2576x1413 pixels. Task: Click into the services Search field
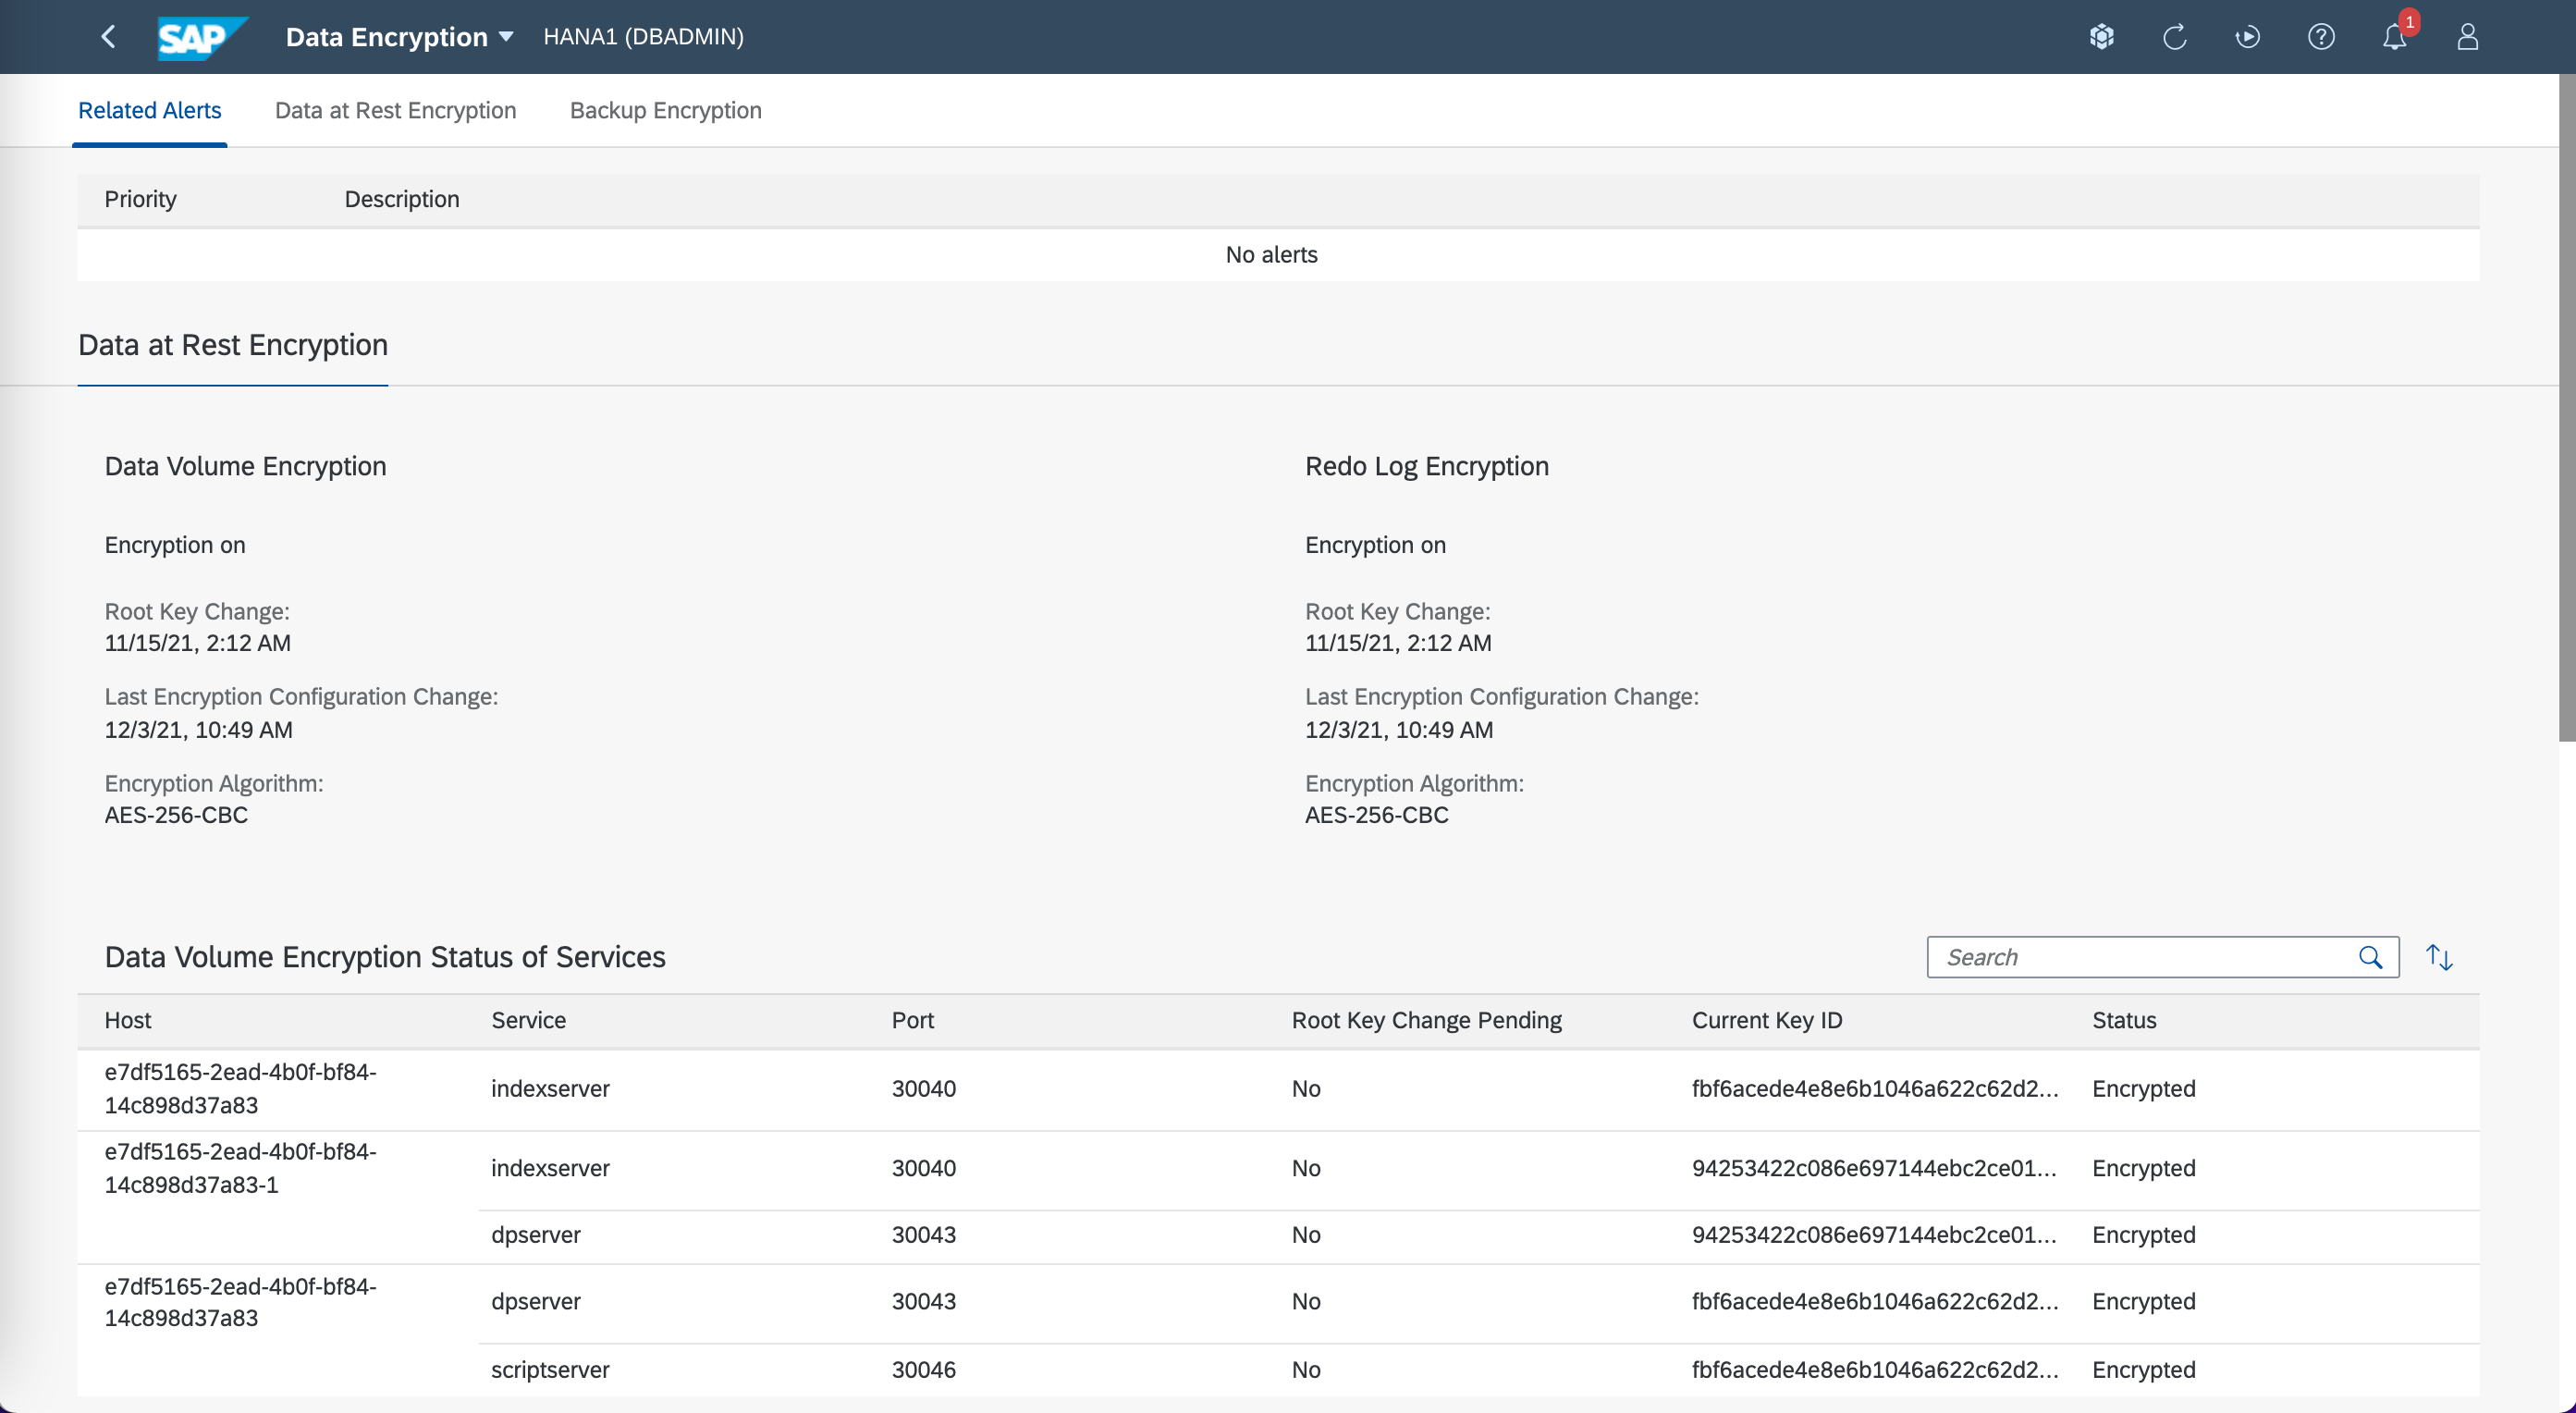point(2140,957)
